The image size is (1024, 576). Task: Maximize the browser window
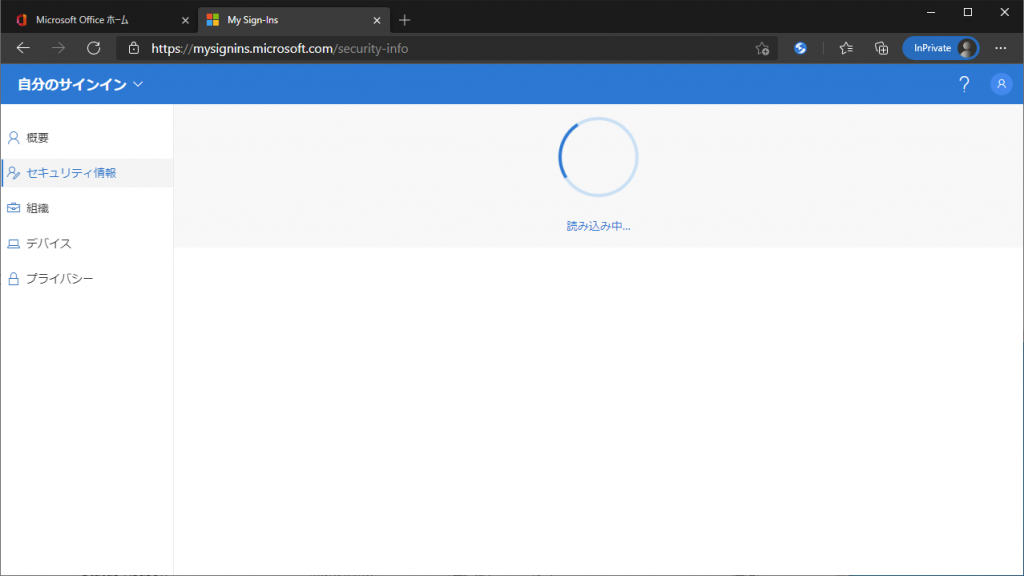[968, 12]
